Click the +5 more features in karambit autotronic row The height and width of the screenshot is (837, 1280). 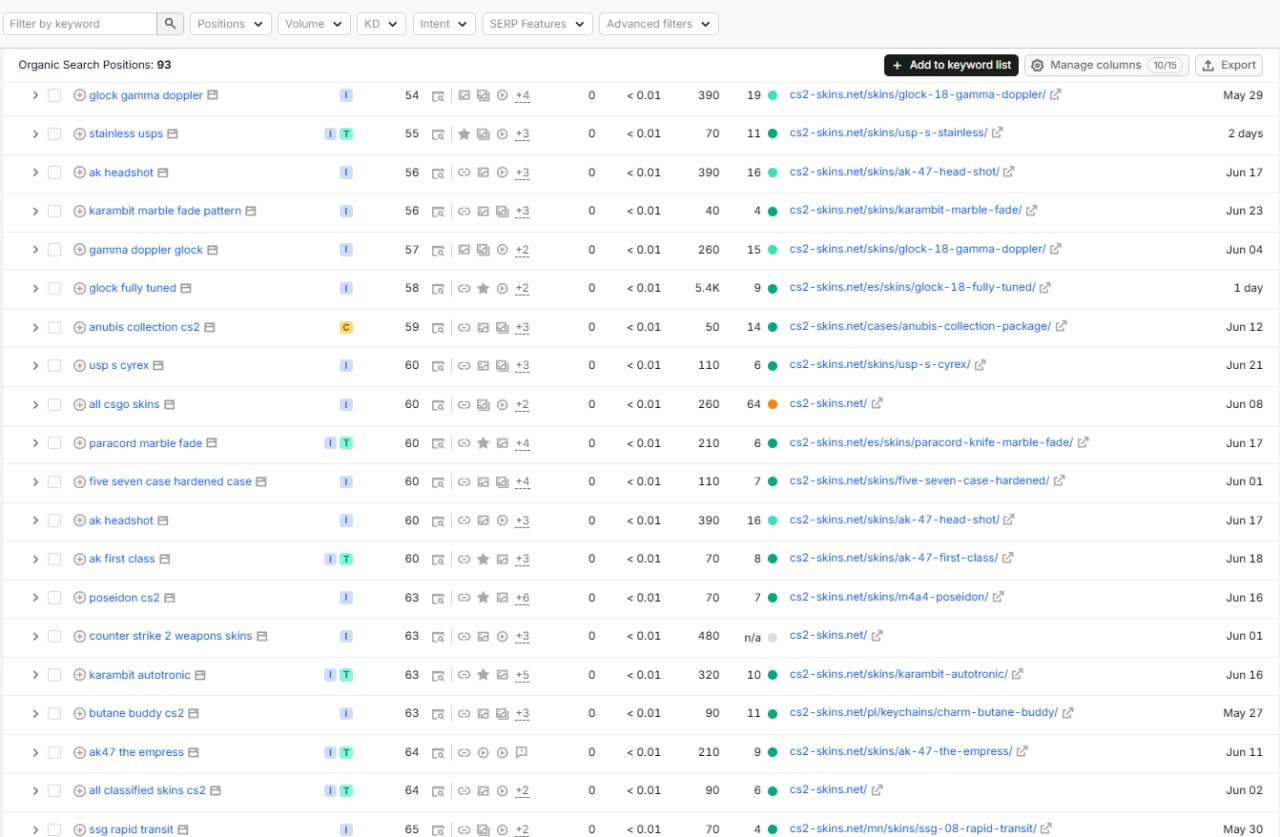(522, 675)
